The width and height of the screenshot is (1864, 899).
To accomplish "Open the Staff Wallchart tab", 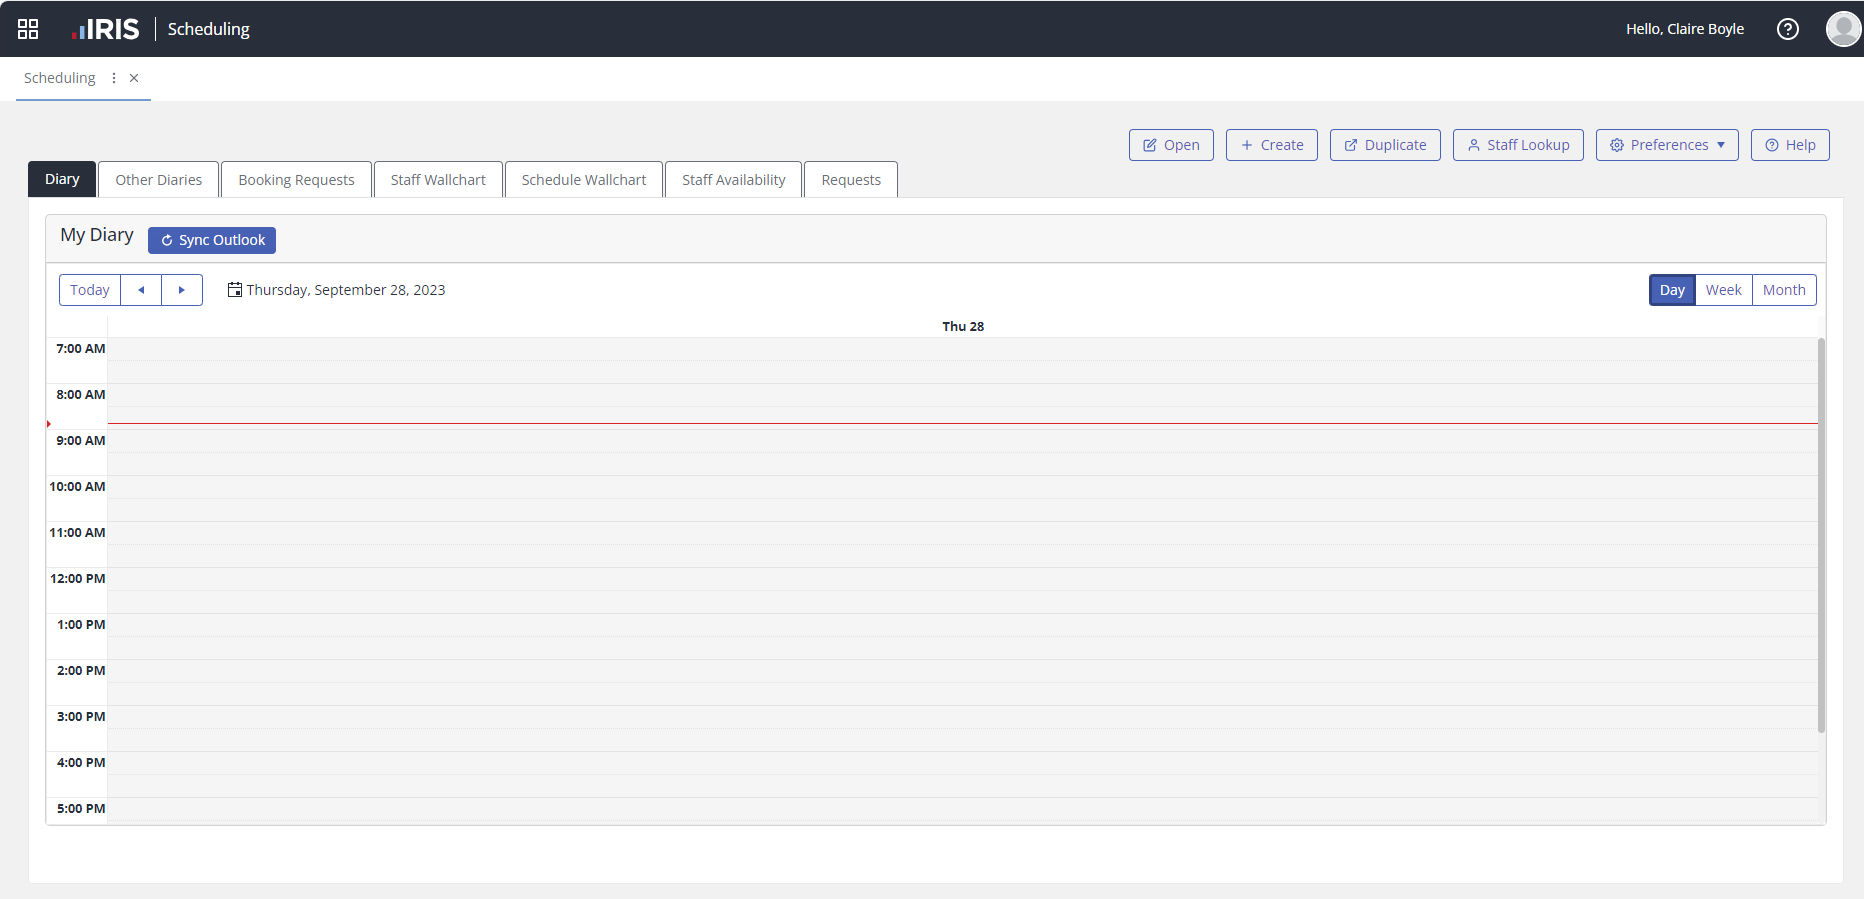I will pos(438,180).
